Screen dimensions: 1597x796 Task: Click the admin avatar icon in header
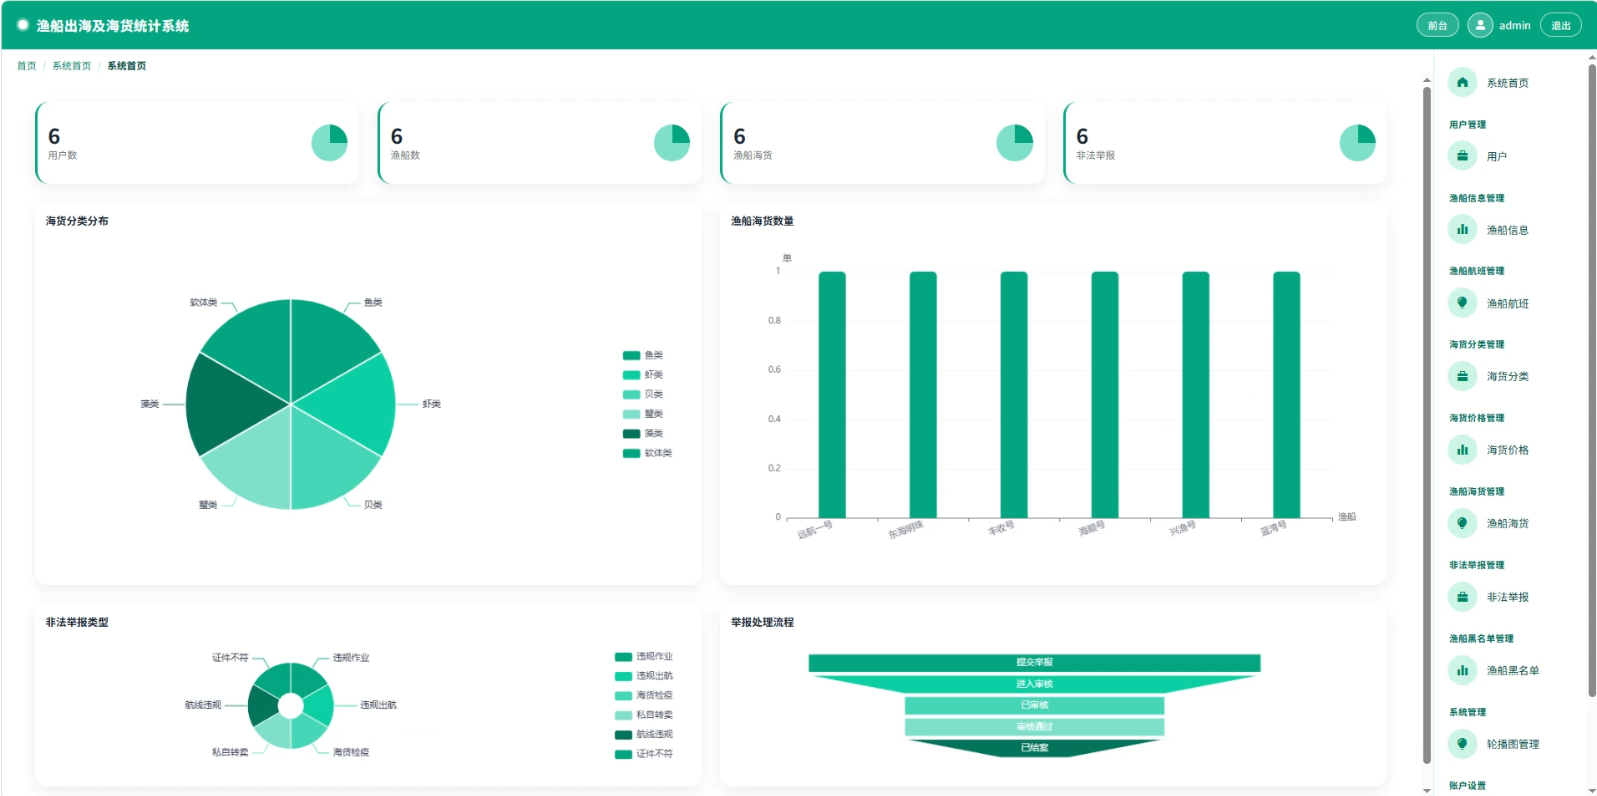(x=1480, y=25)
